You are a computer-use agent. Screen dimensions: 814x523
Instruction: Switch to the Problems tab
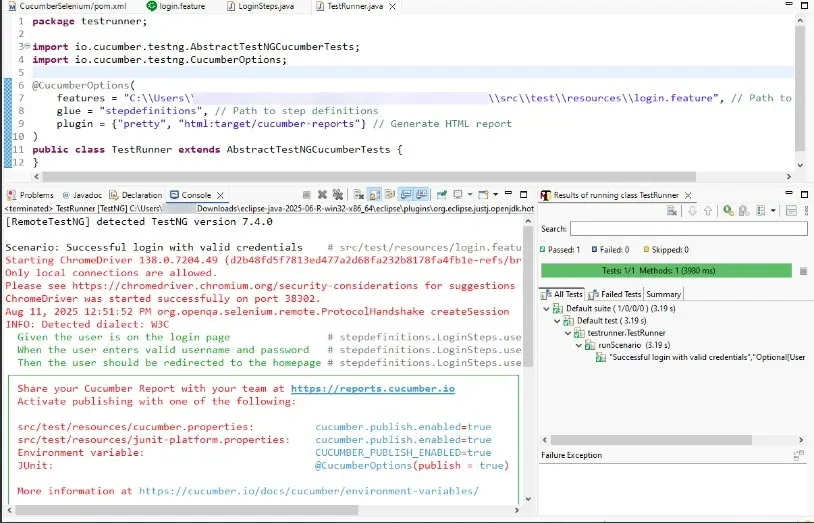31,195
